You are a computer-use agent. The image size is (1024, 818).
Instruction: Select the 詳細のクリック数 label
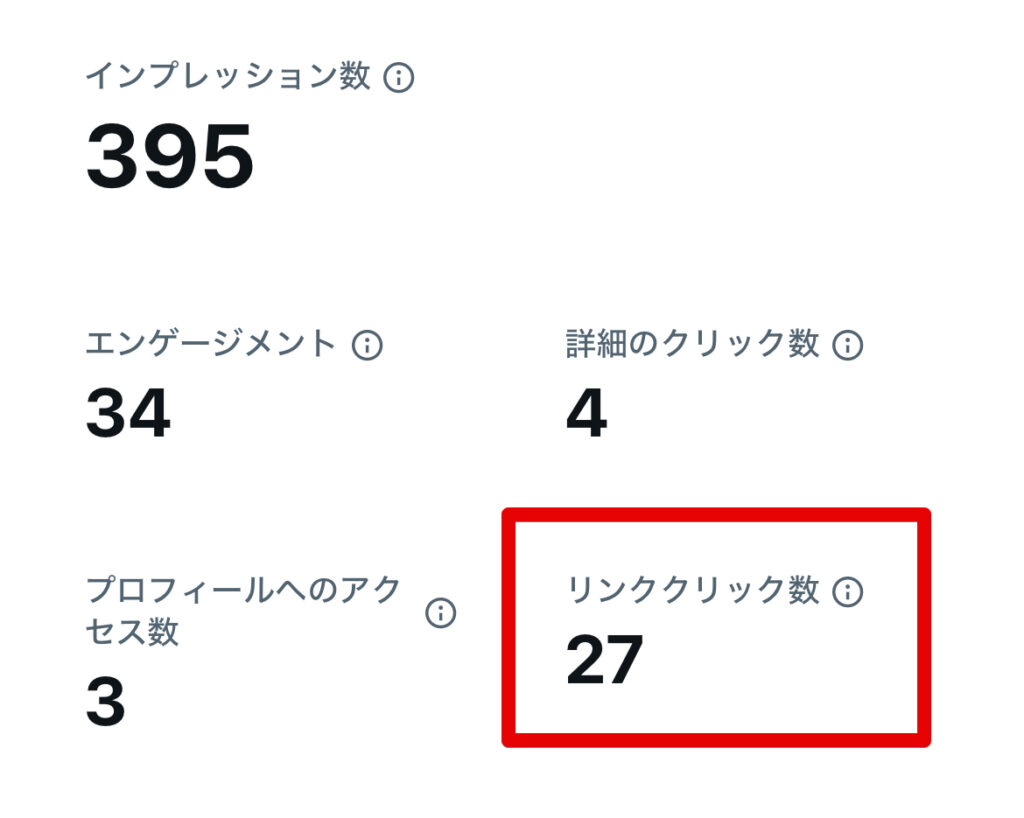[692, 345]
